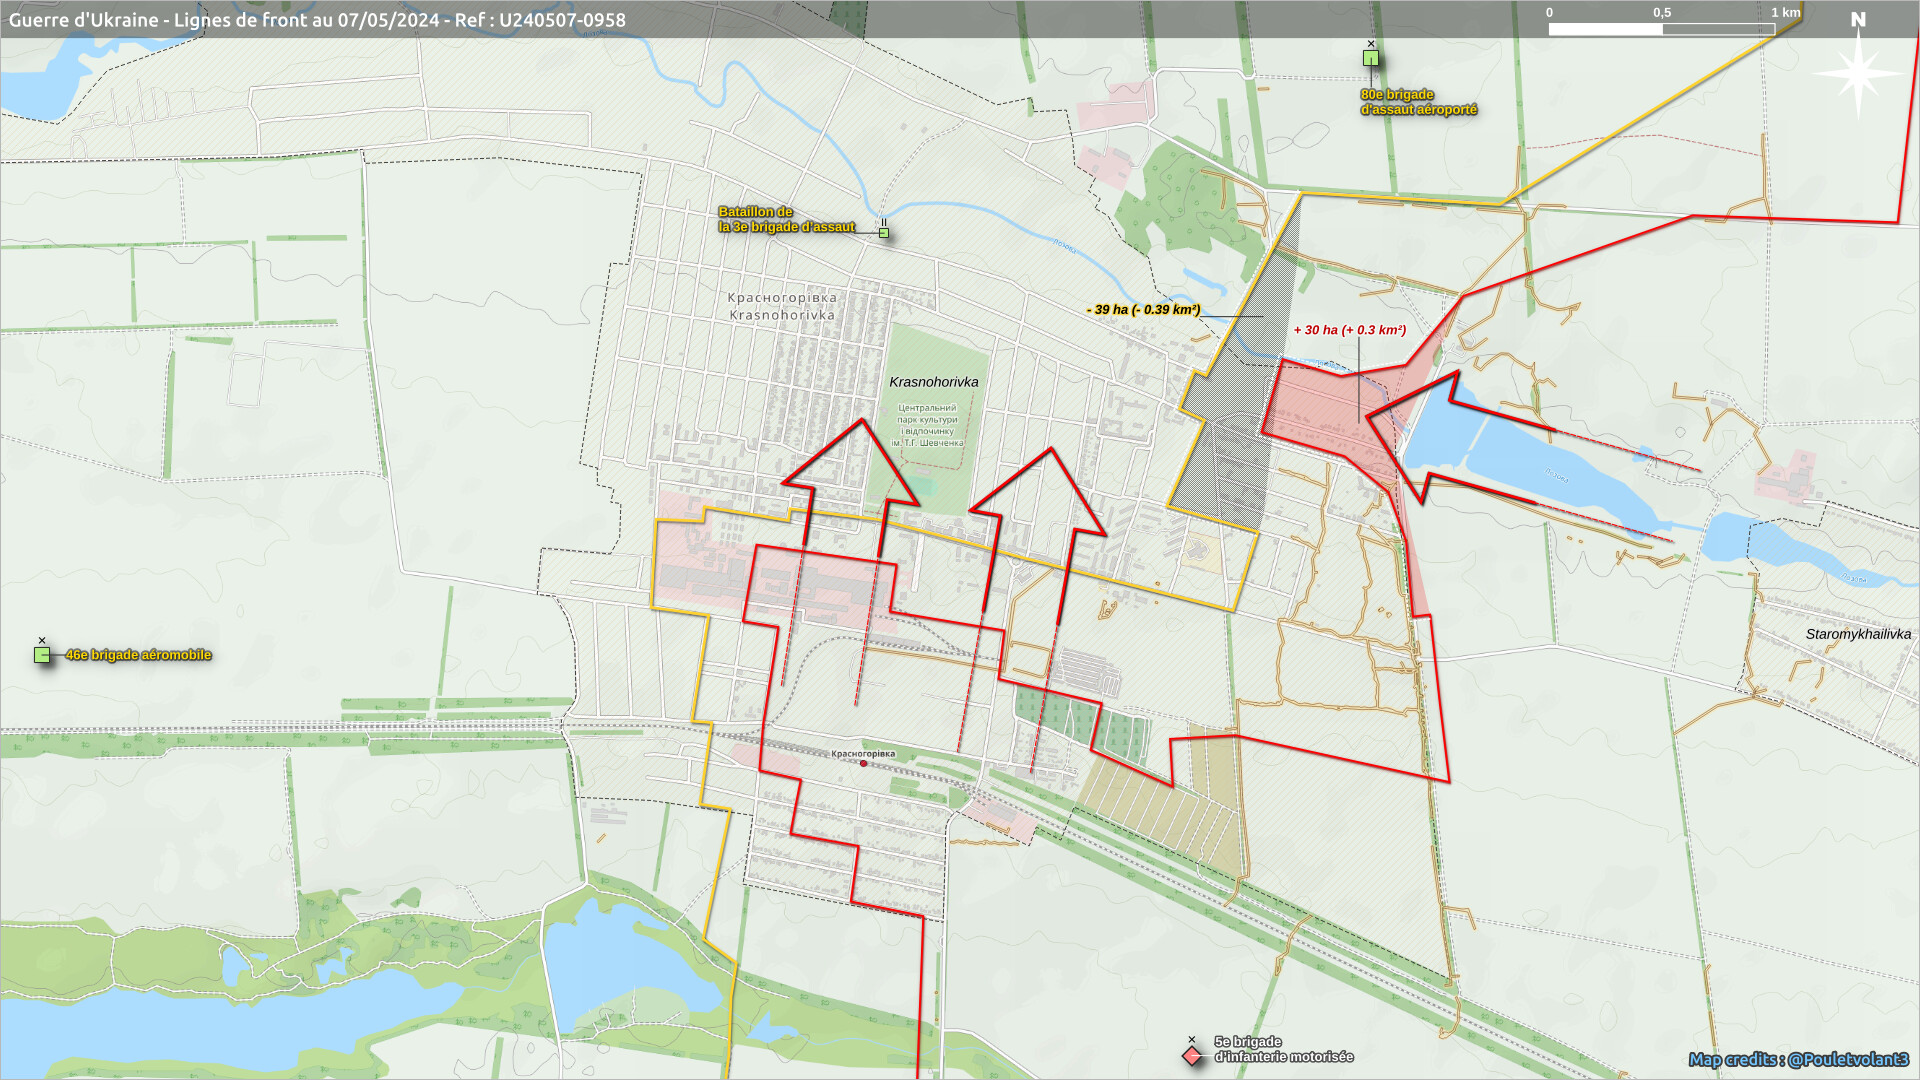The height and width of the screenshot is (1080, 1920).
Task: Click the 46e brigade aéromobile unit square
Action: [42, 655]
